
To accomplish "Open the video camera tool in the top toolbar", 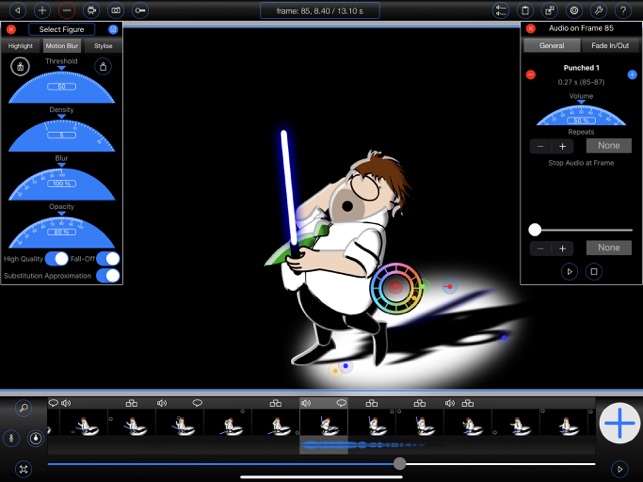I will coord(91,10).
